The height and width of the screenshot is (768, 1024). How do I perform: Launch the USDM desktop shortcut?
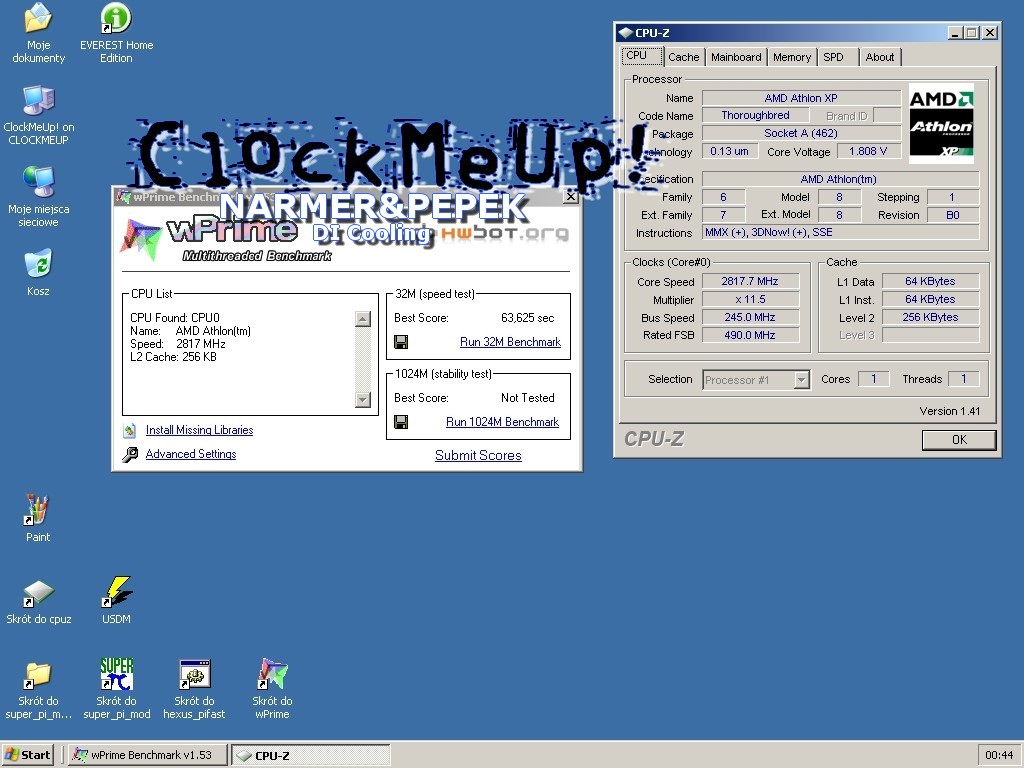click(x=116, y=601)
